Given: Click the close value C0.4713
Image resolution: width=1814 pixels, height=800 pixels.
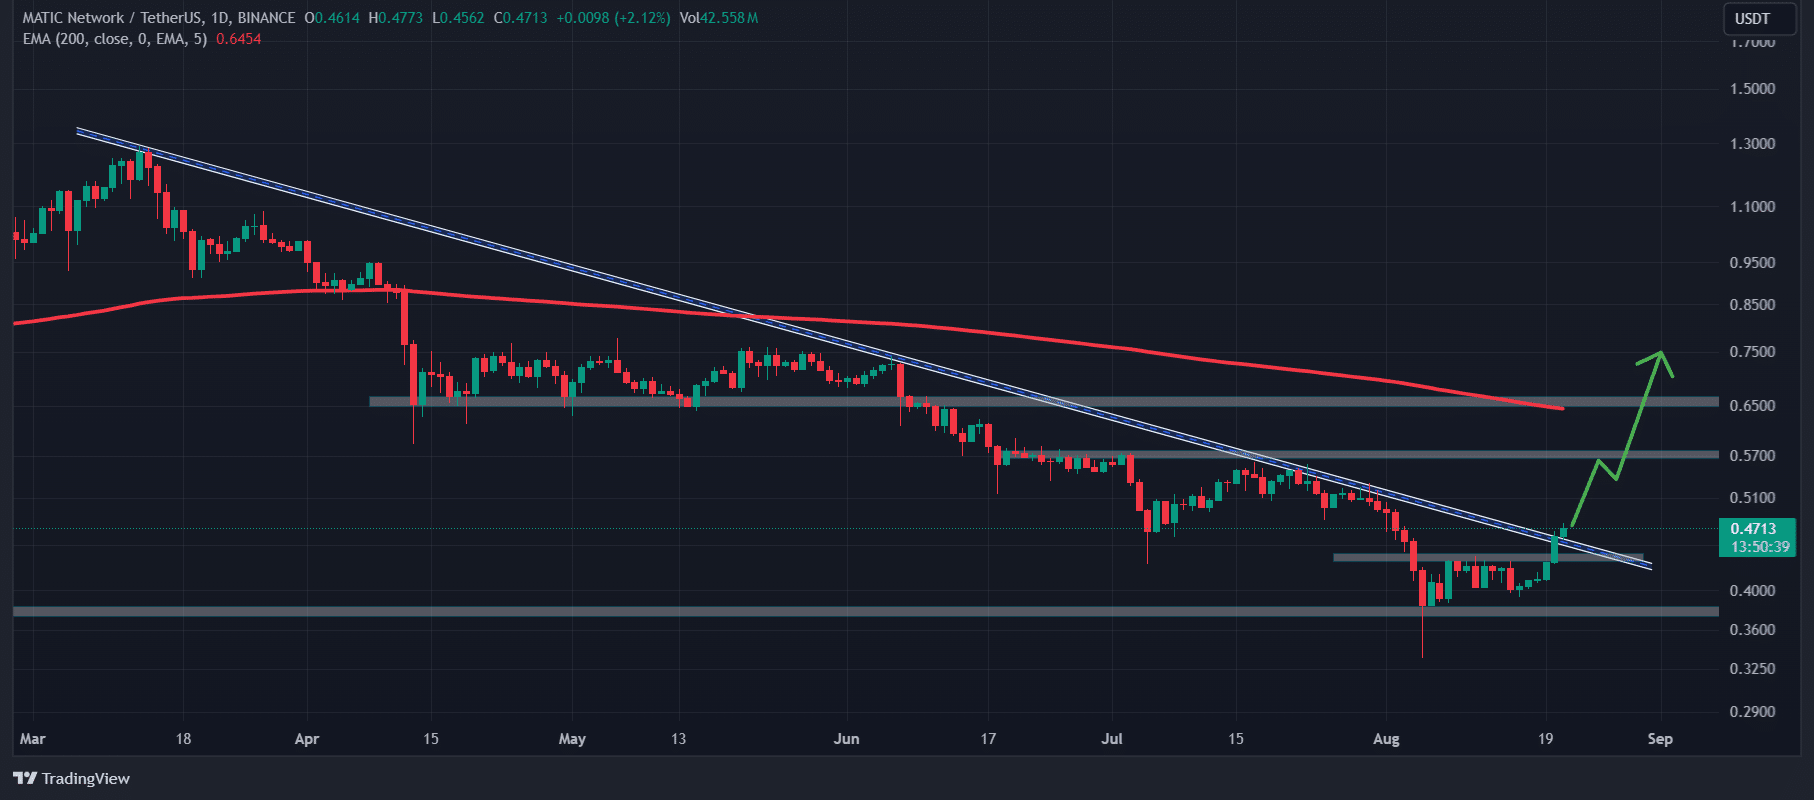Looking at the screenshot, I should coord(521,18).
